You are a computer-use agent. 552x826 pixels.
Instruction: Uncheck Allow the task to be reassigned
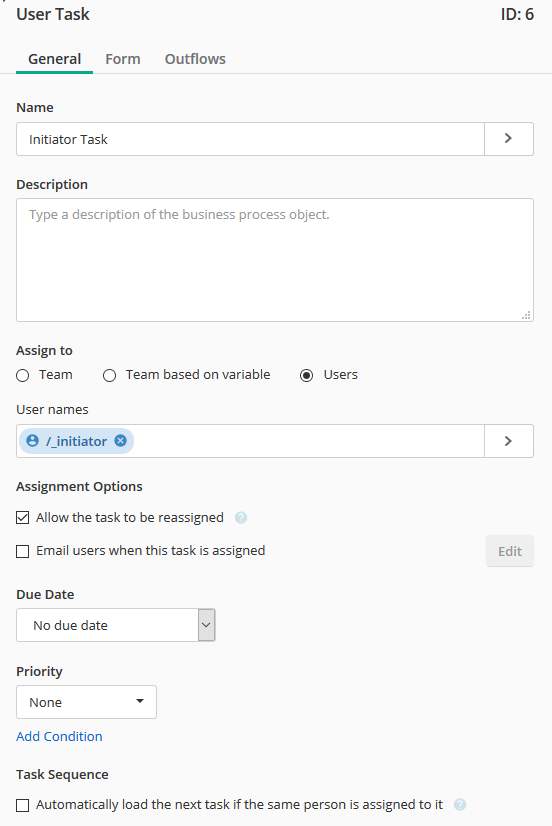coord(23,518)
